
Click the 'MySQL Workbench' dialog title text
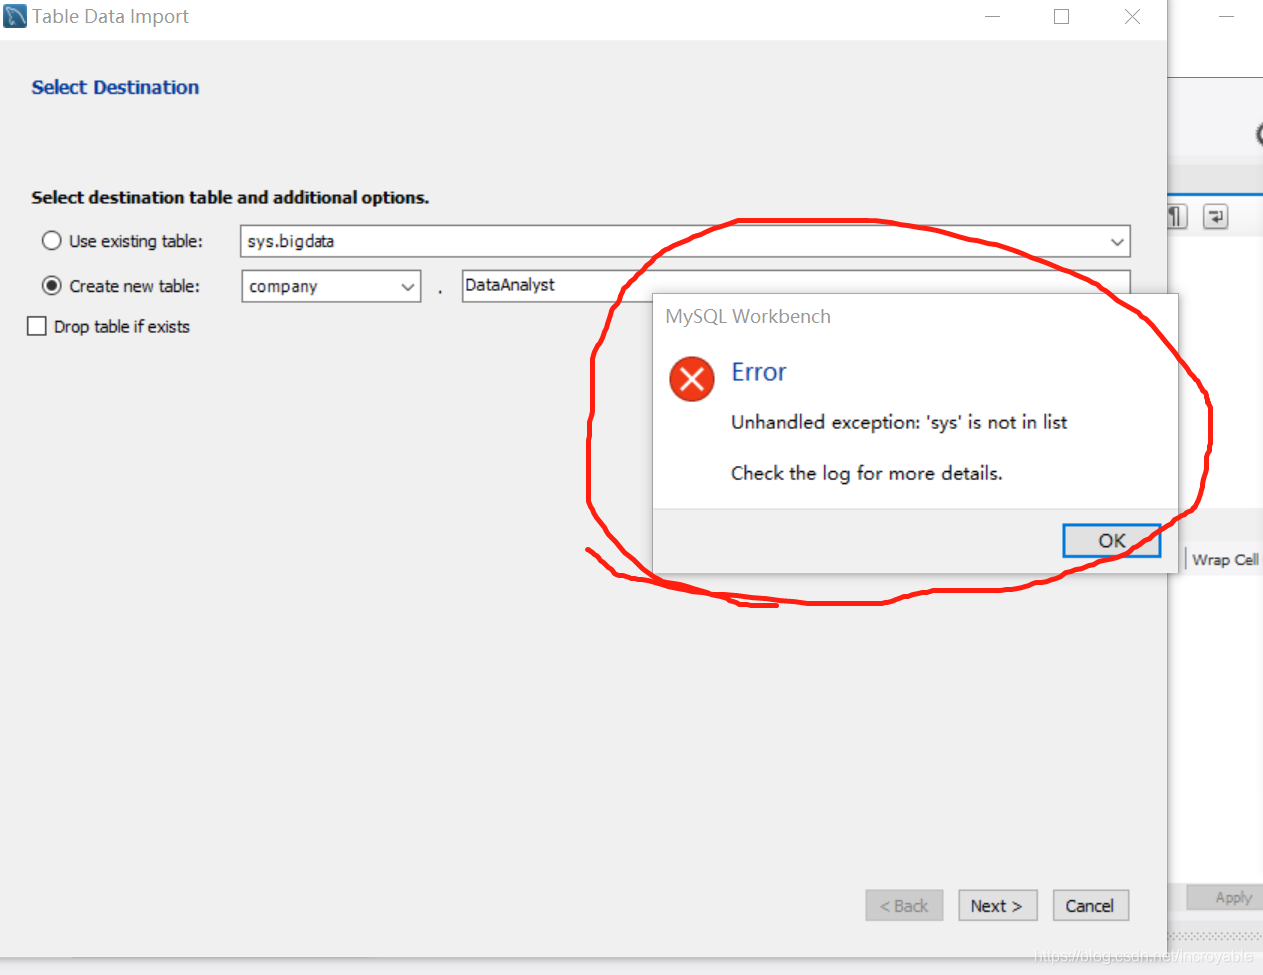coord(748,316)
